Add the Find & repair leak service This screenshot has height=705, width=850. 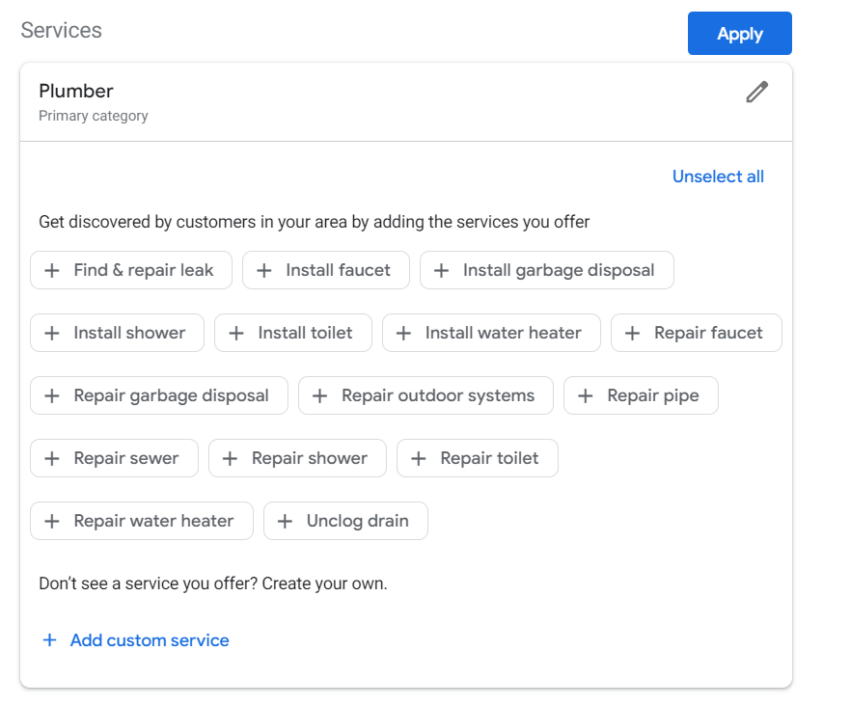coord(131,270)
